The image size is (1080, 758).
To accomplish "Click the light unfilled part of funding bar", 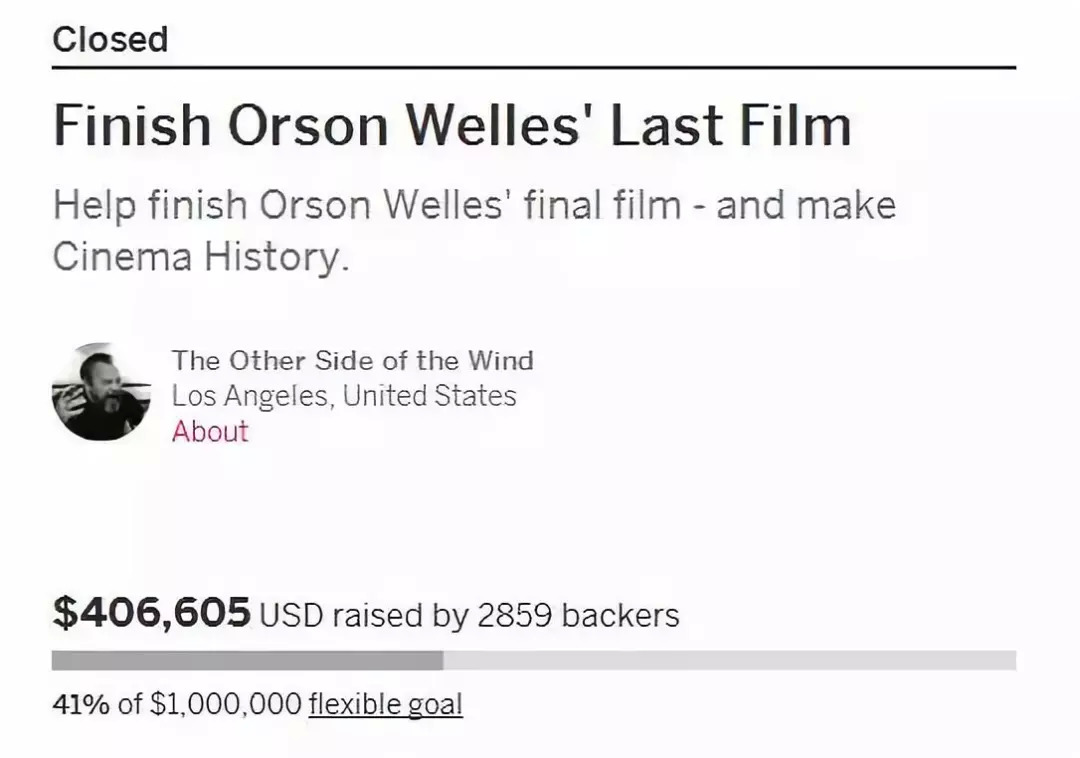I will 729,661.
